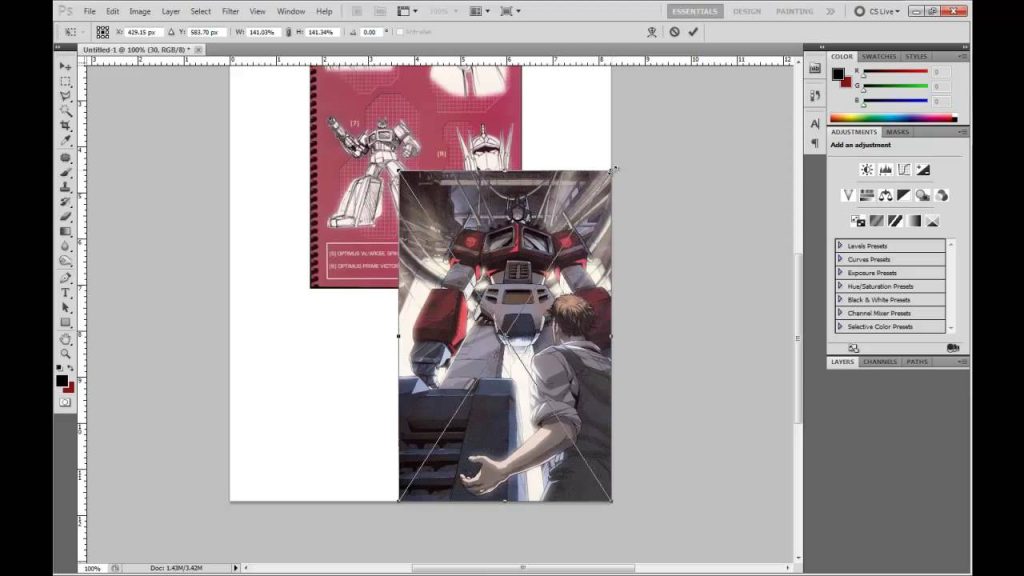Screen dimensions: 1024x576
Task: Expand Hue/Saturation Presets
Action: point(840,286)
